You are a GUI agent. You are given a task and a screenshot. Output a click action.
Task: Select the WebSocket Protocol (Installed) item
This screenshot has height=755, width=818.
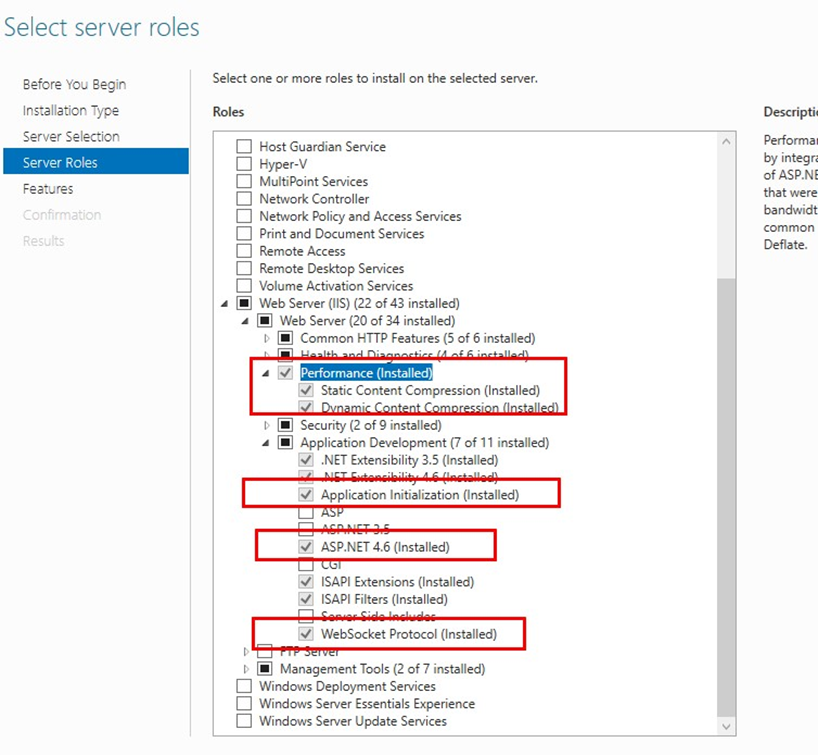408,634
